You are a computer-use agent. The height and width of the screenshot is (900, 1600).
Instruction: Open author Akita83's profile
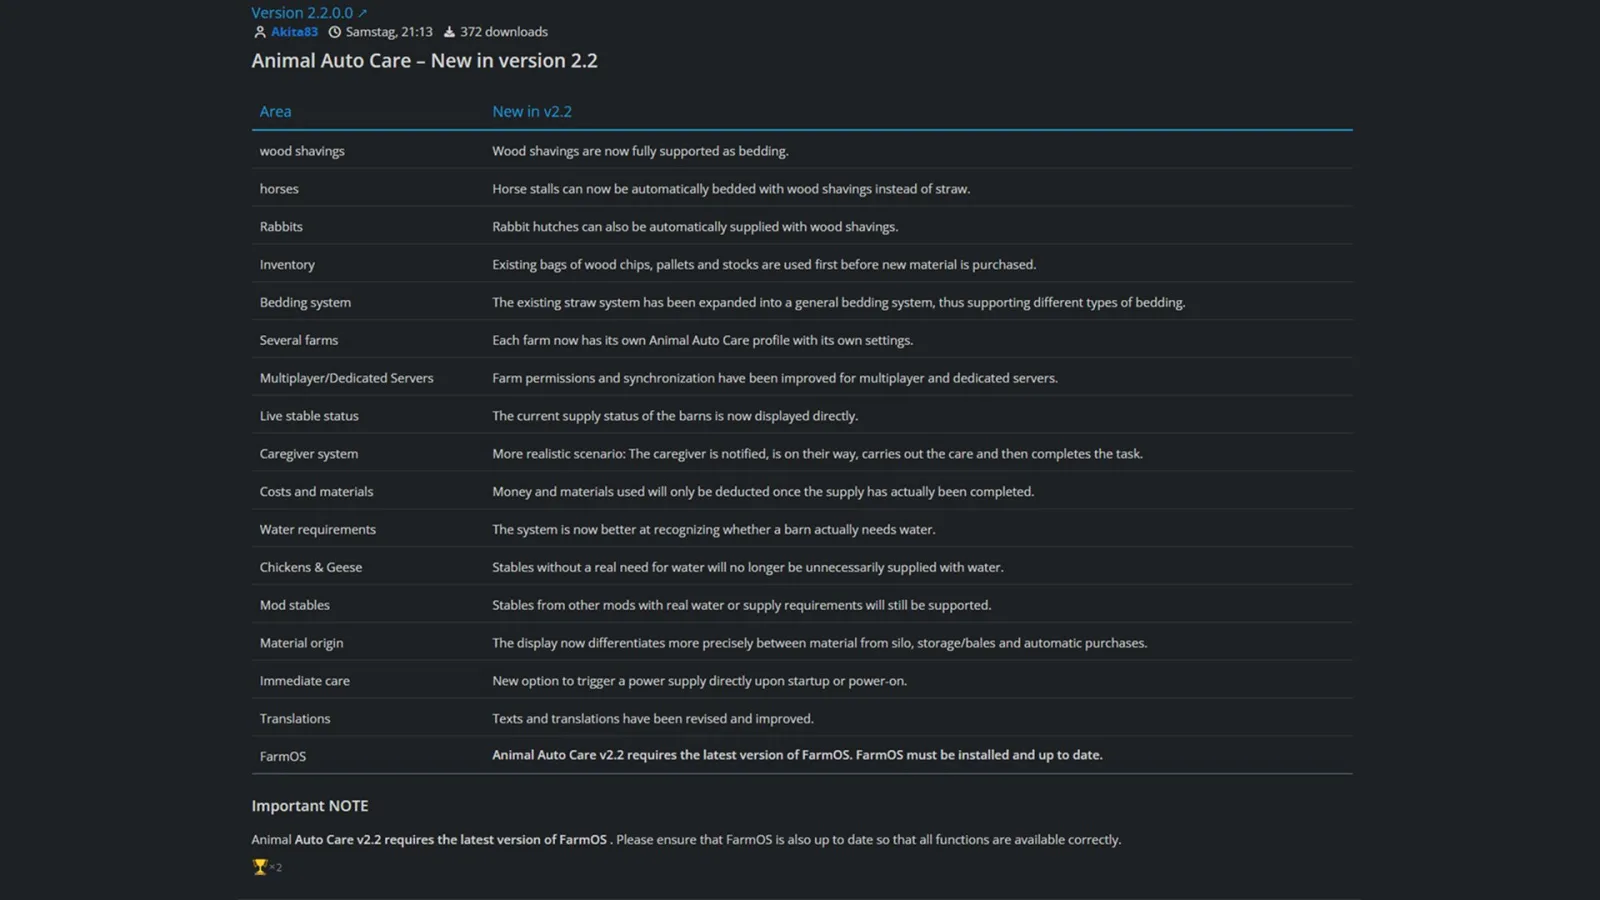[x=294, y=32]
